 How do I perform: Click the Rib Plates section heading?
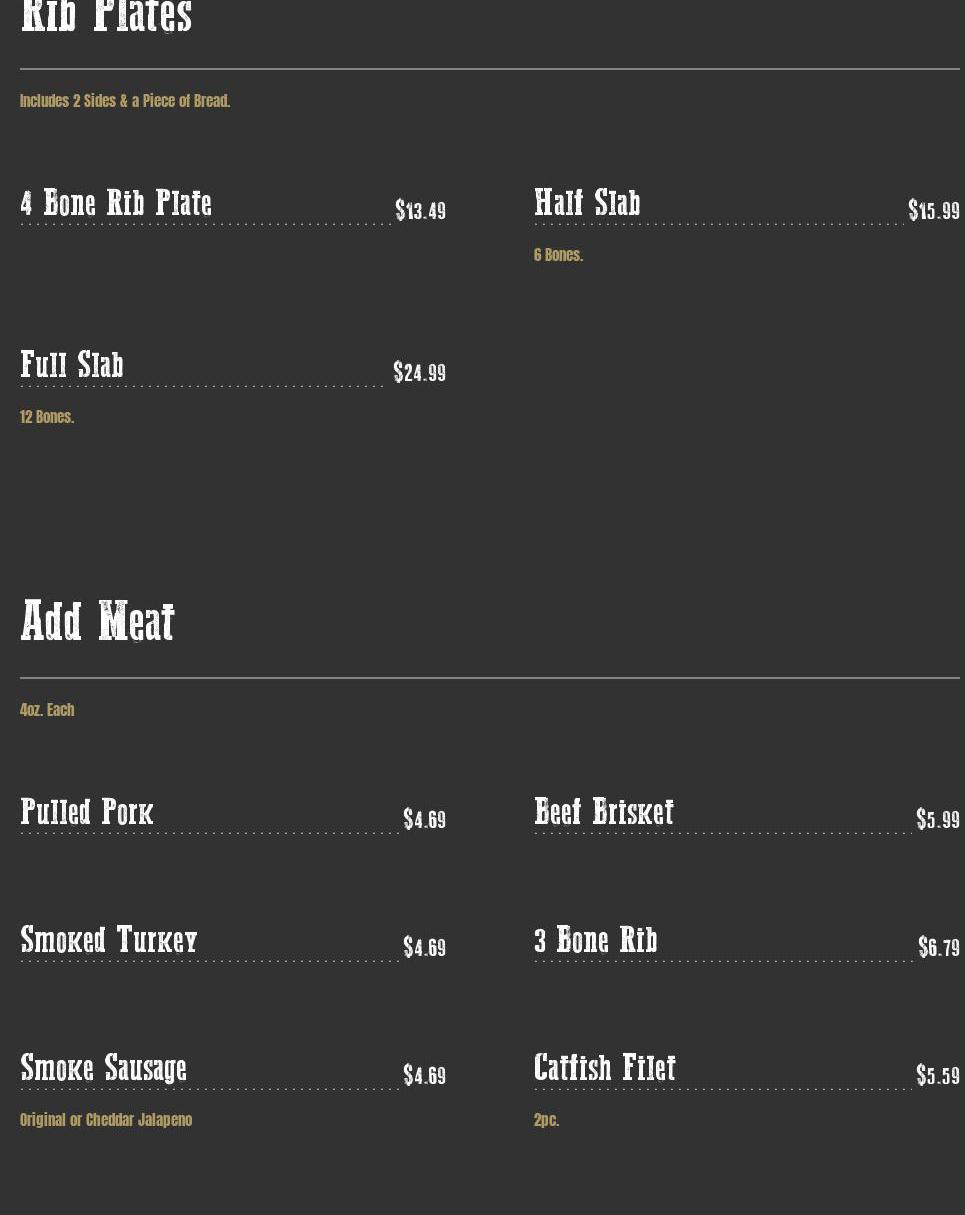pyautogui.click(x=106, y=17)
